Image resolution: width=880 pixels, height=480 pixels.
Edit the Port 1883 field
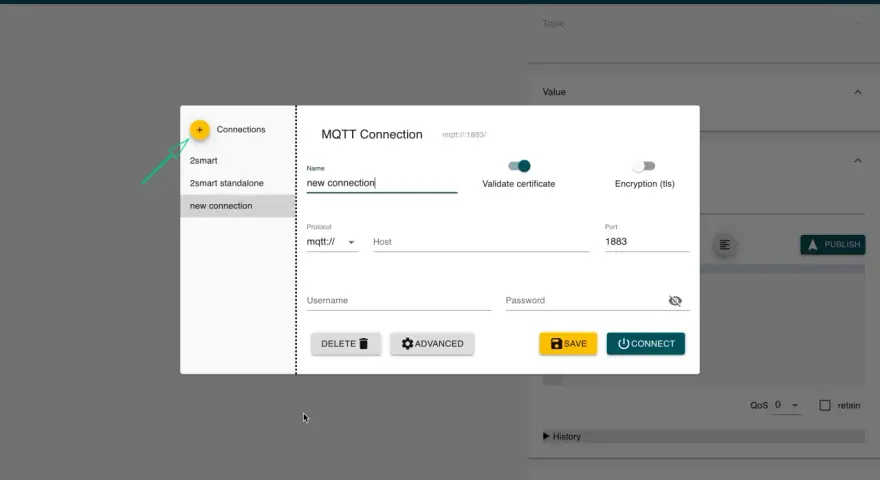click(647, 242)
